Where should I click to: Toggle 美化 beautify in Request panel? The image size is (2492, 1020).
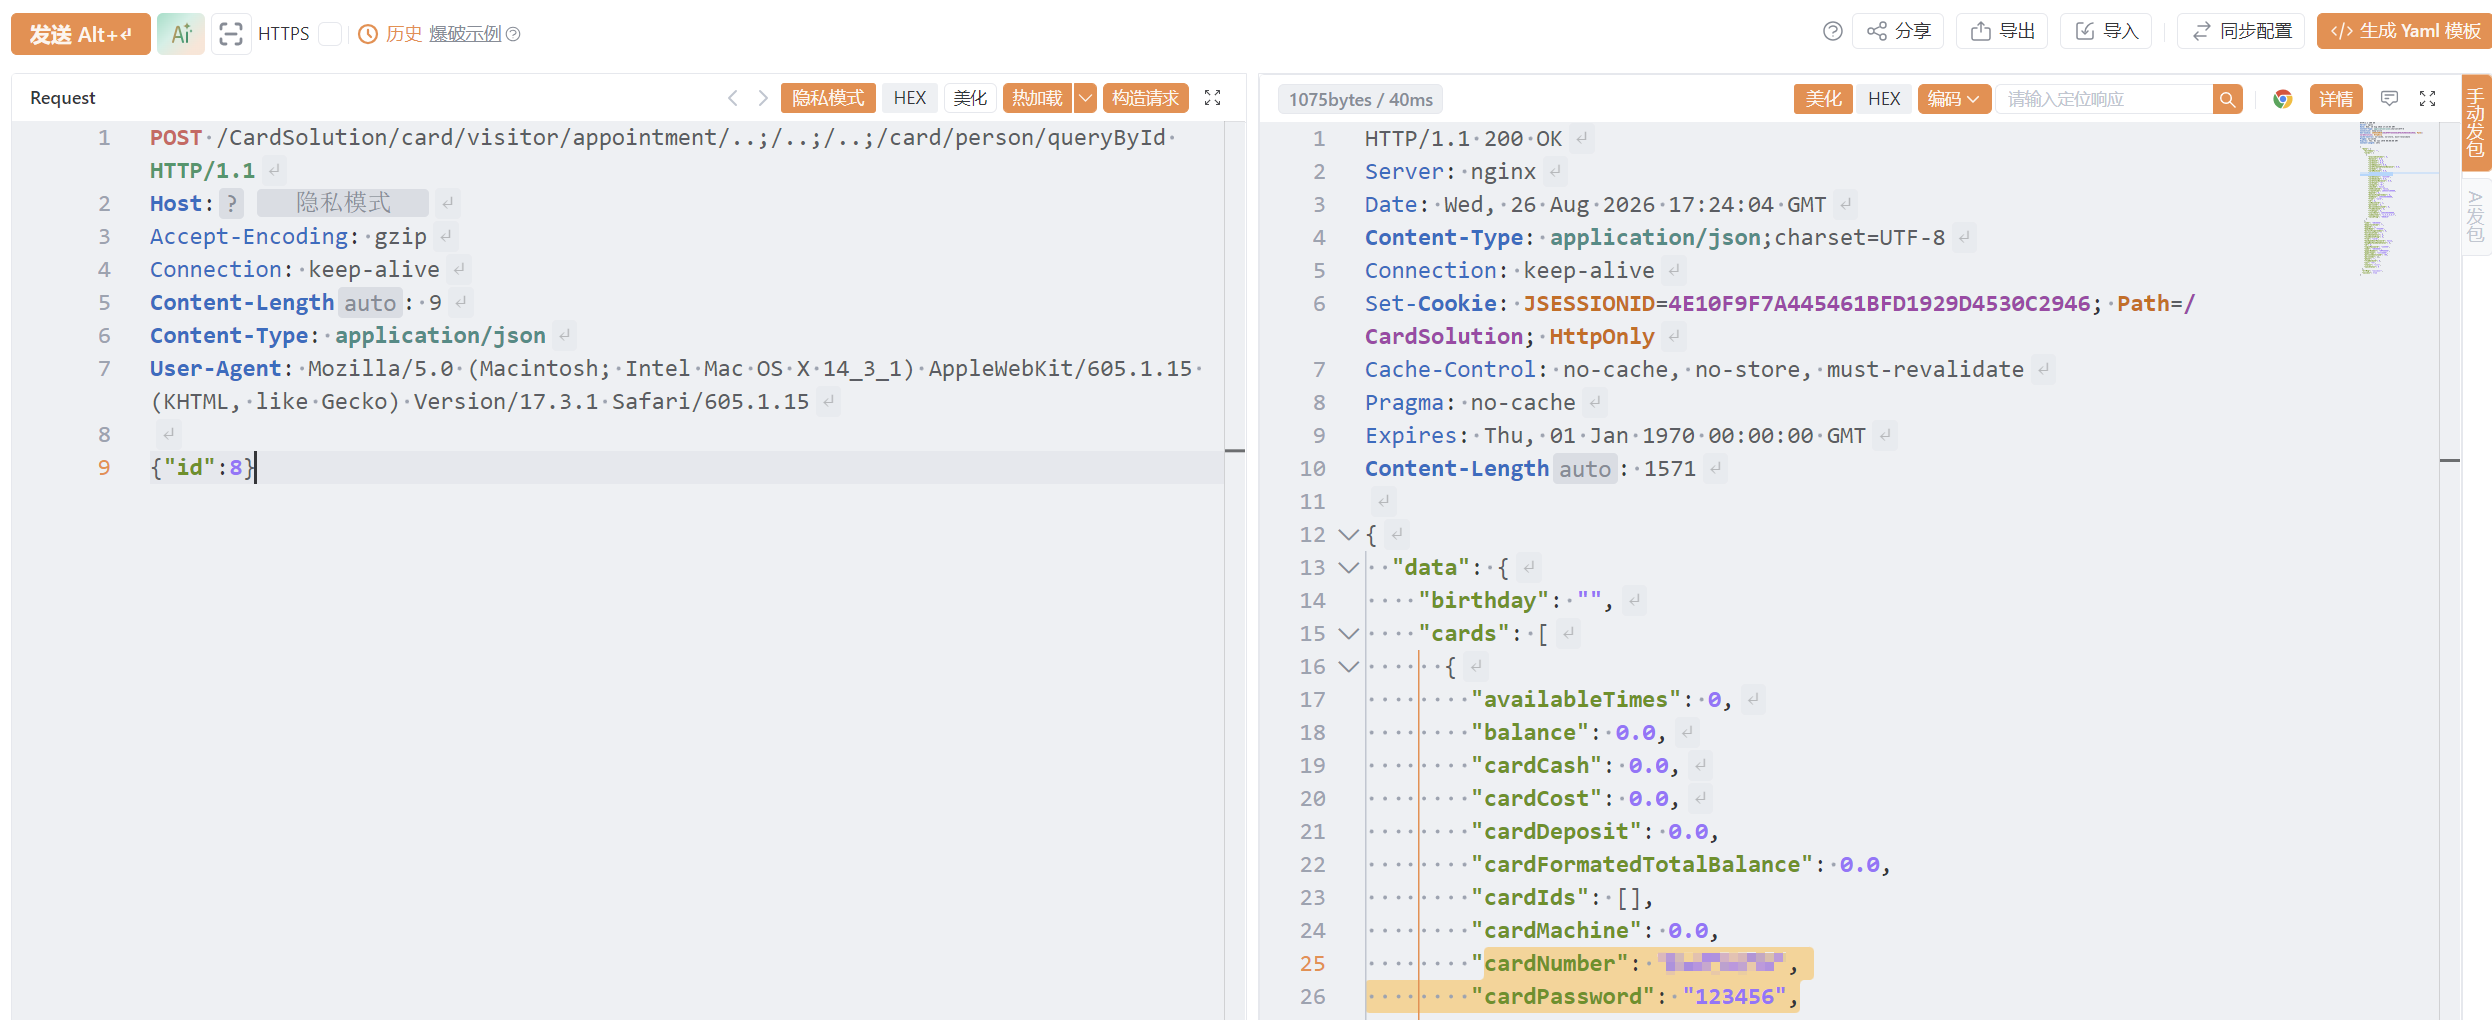coord(970,98)
